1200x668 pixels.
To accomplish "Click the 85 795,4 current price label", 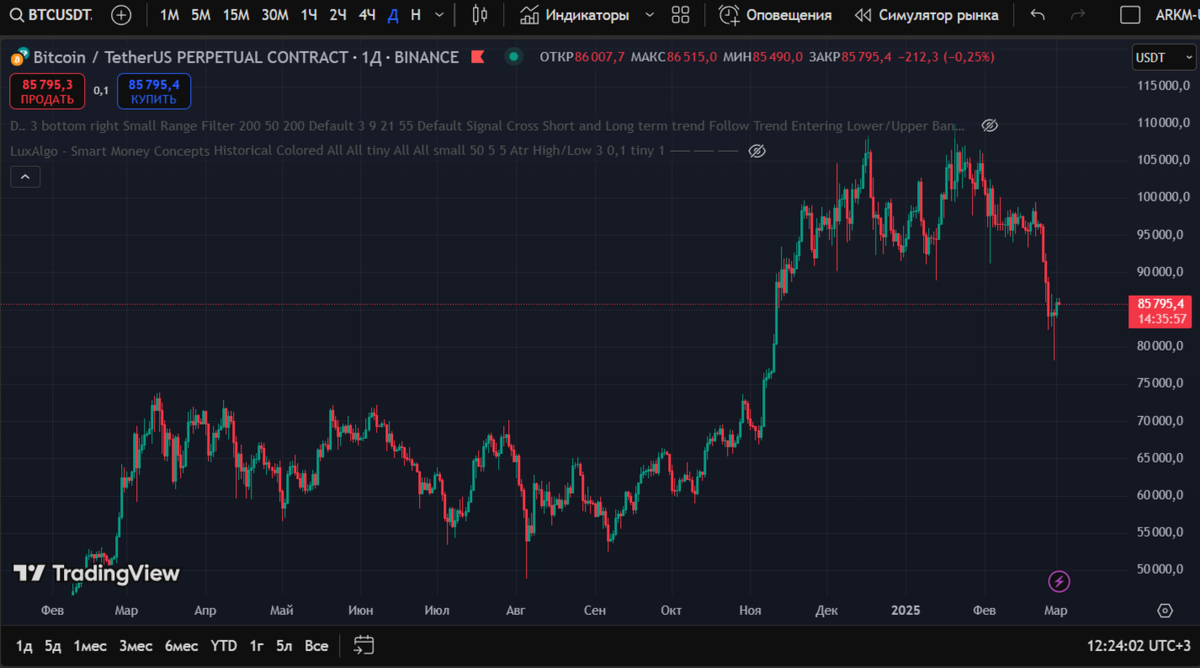I will tap(1161, 303).
